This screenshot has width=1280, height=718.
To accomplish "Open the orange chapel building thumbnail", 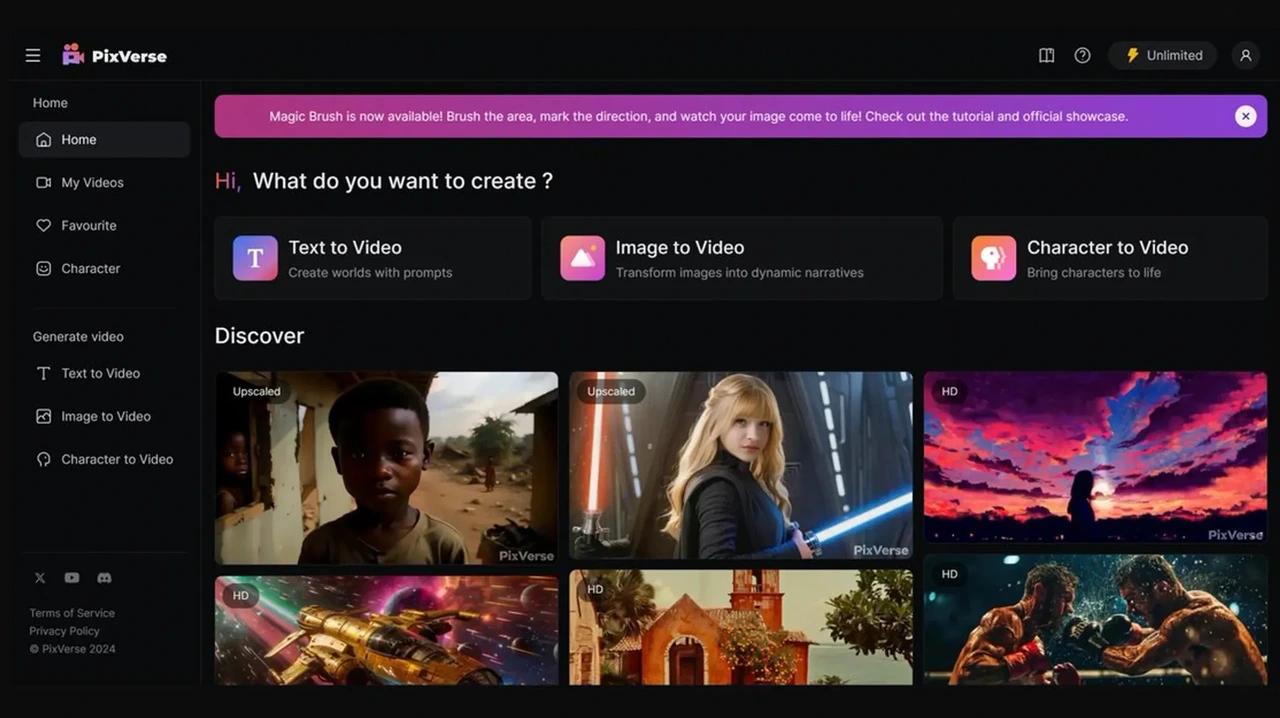I will click(741, 627).
